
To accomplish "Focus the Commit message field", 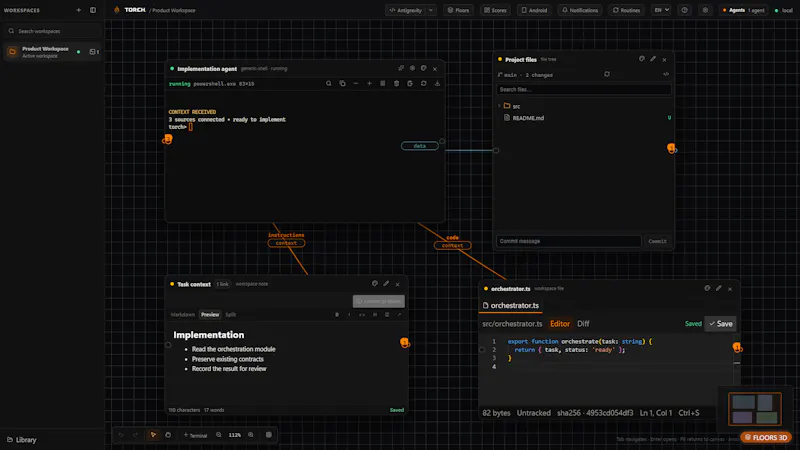I will 568,241.
